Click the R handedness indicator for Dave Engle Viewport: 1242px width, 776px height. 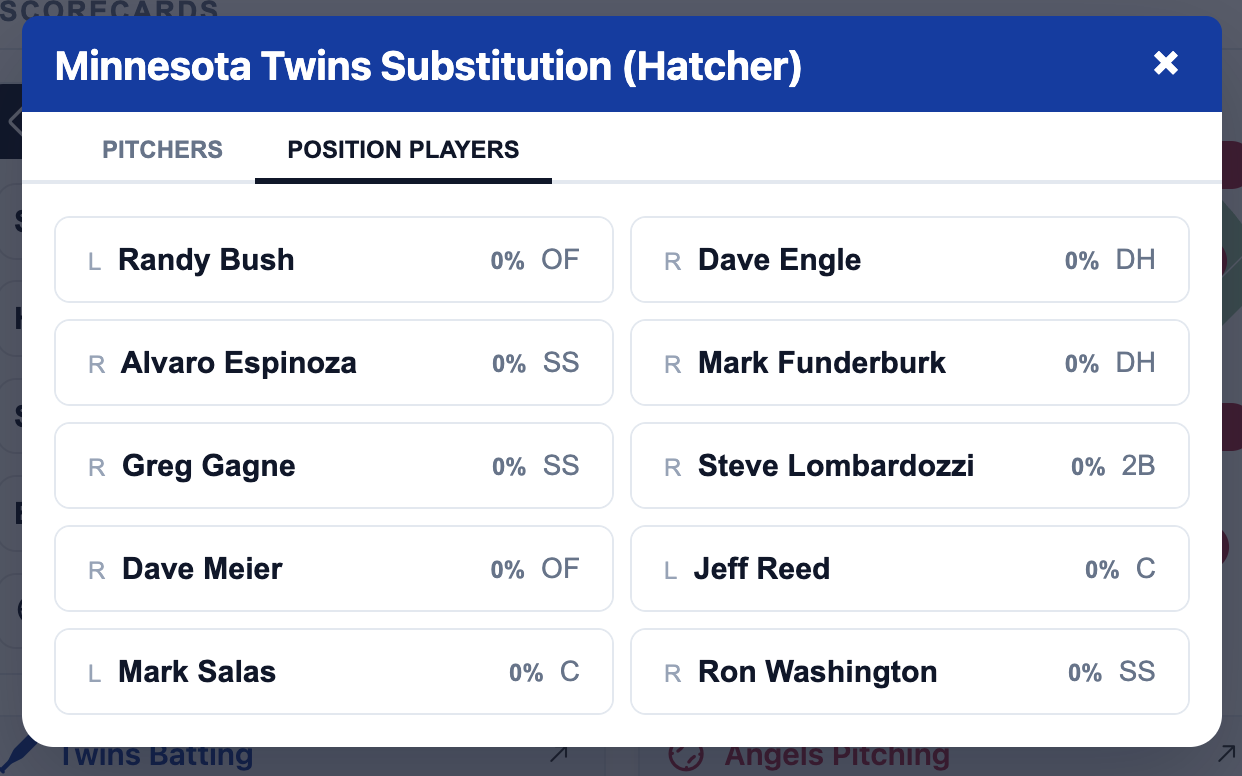tap(671, 261)
